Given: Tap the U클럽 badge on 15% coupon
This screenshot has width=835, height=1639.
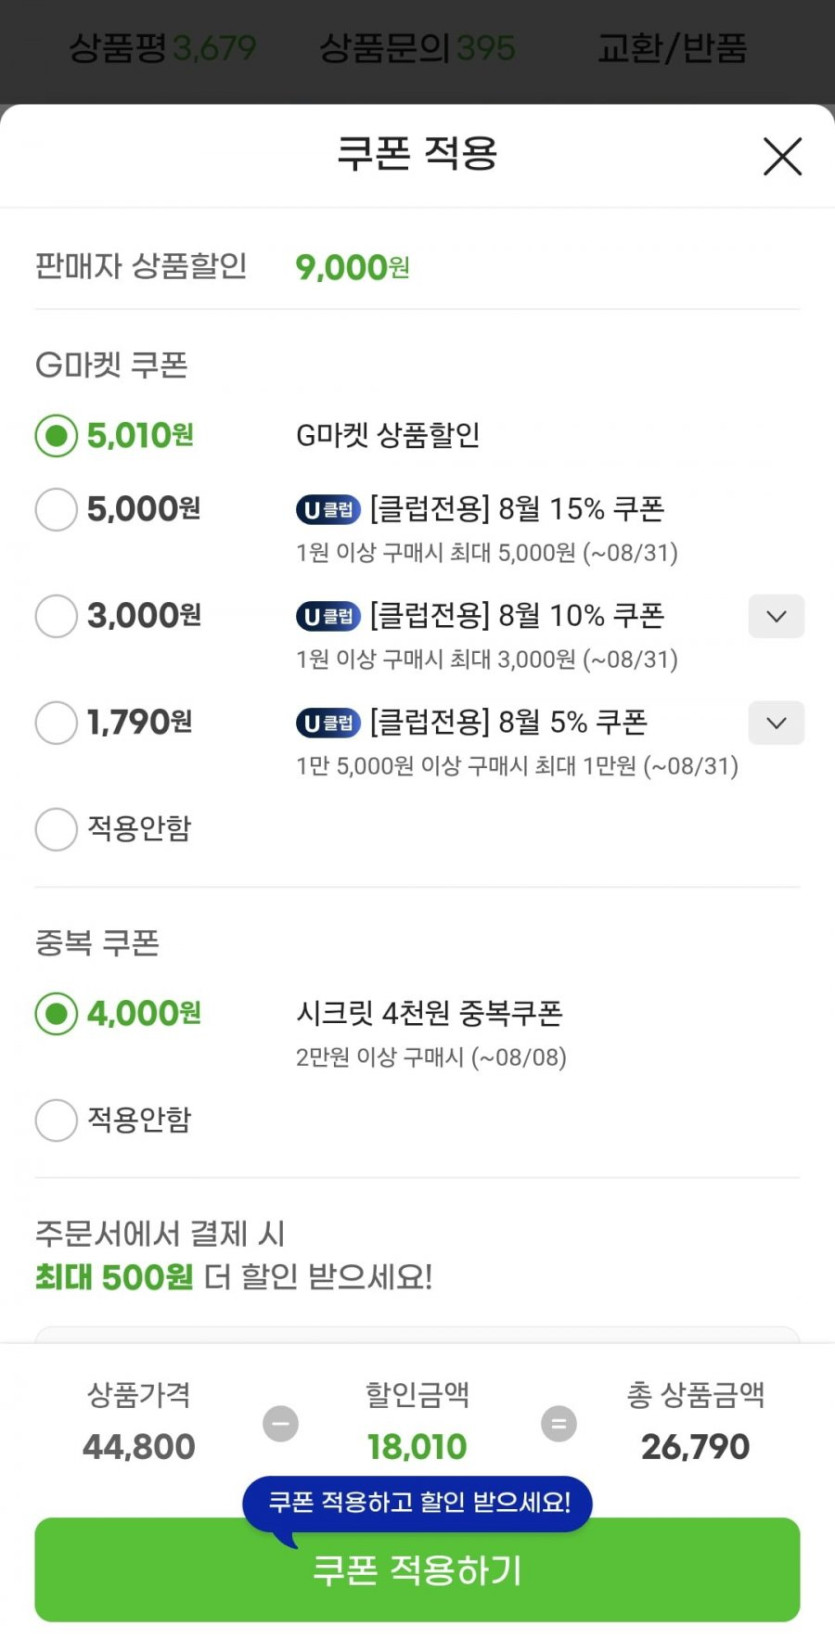Looking at the screenshot, I should [328, 510].
